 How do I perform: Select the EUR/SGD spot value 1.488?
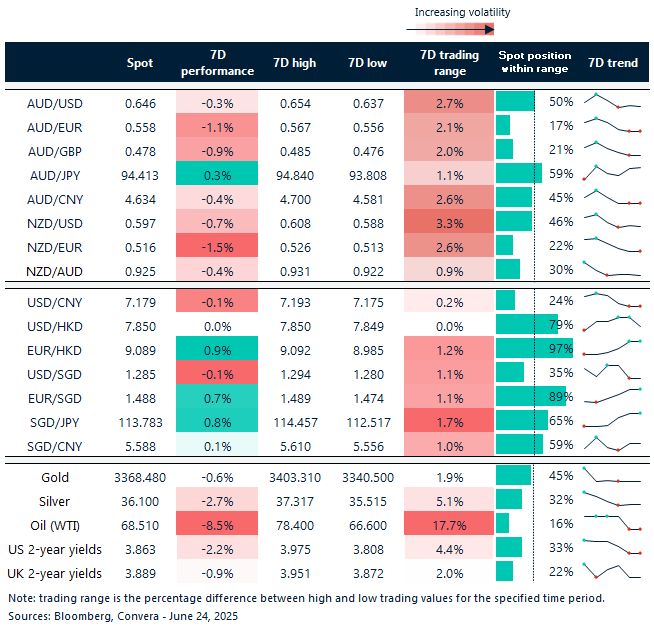[x=140, y=399]
